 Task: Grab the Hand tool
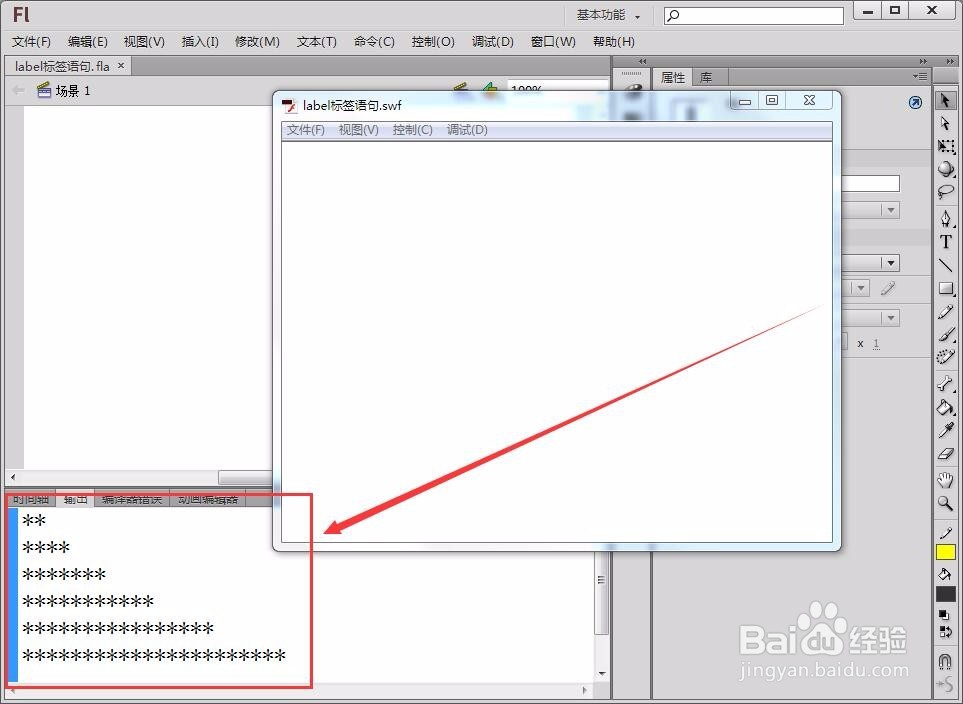945,480
